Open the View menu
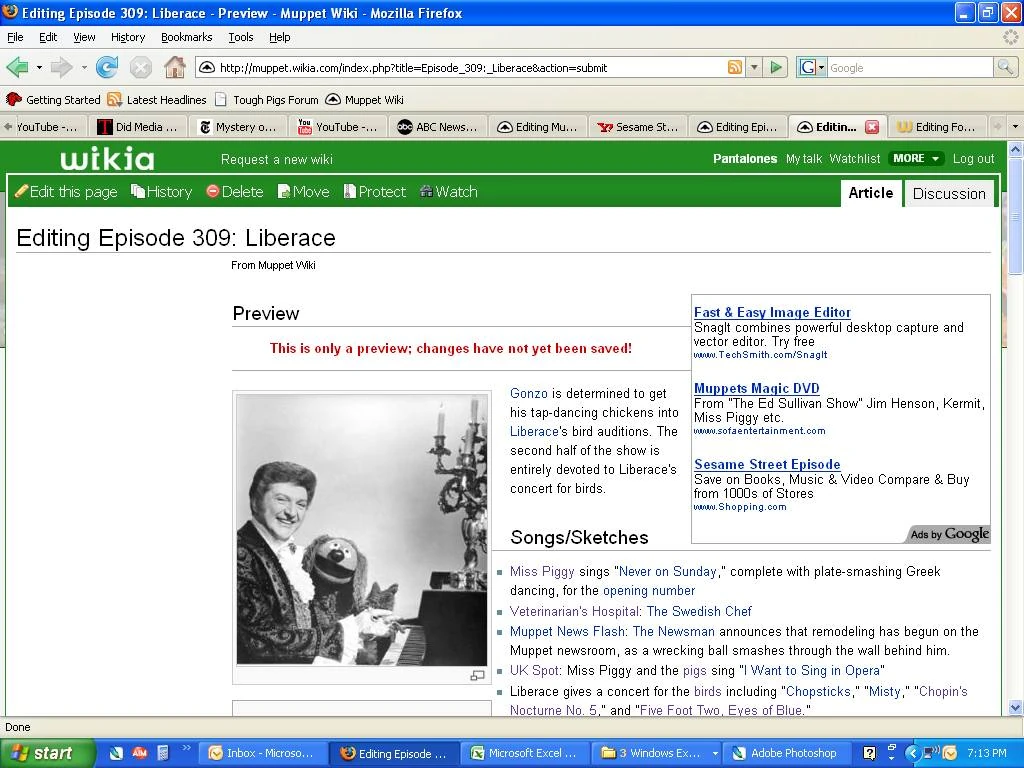The height and width of the screenshot is (768, 1024). (x=84, y=37)
